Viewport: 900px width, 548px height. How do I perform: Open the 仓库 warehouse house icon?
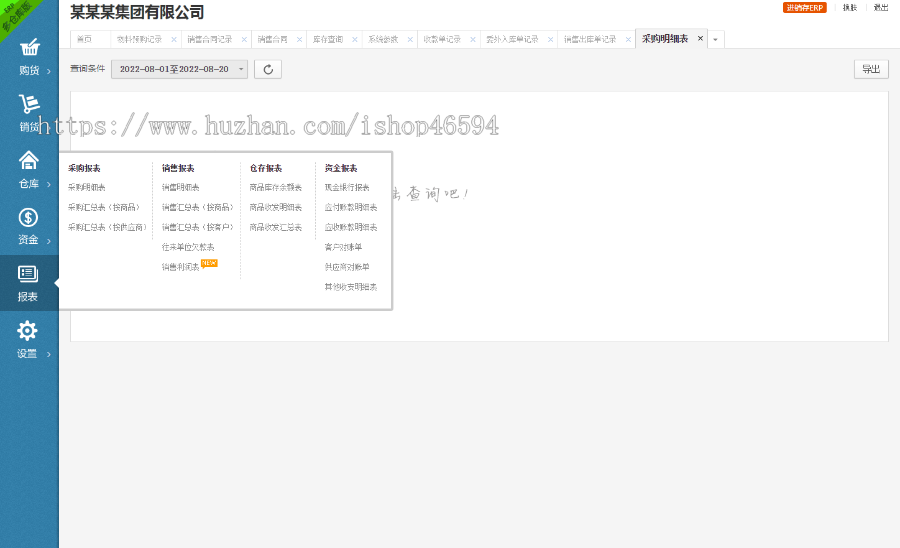click(29, 160)
